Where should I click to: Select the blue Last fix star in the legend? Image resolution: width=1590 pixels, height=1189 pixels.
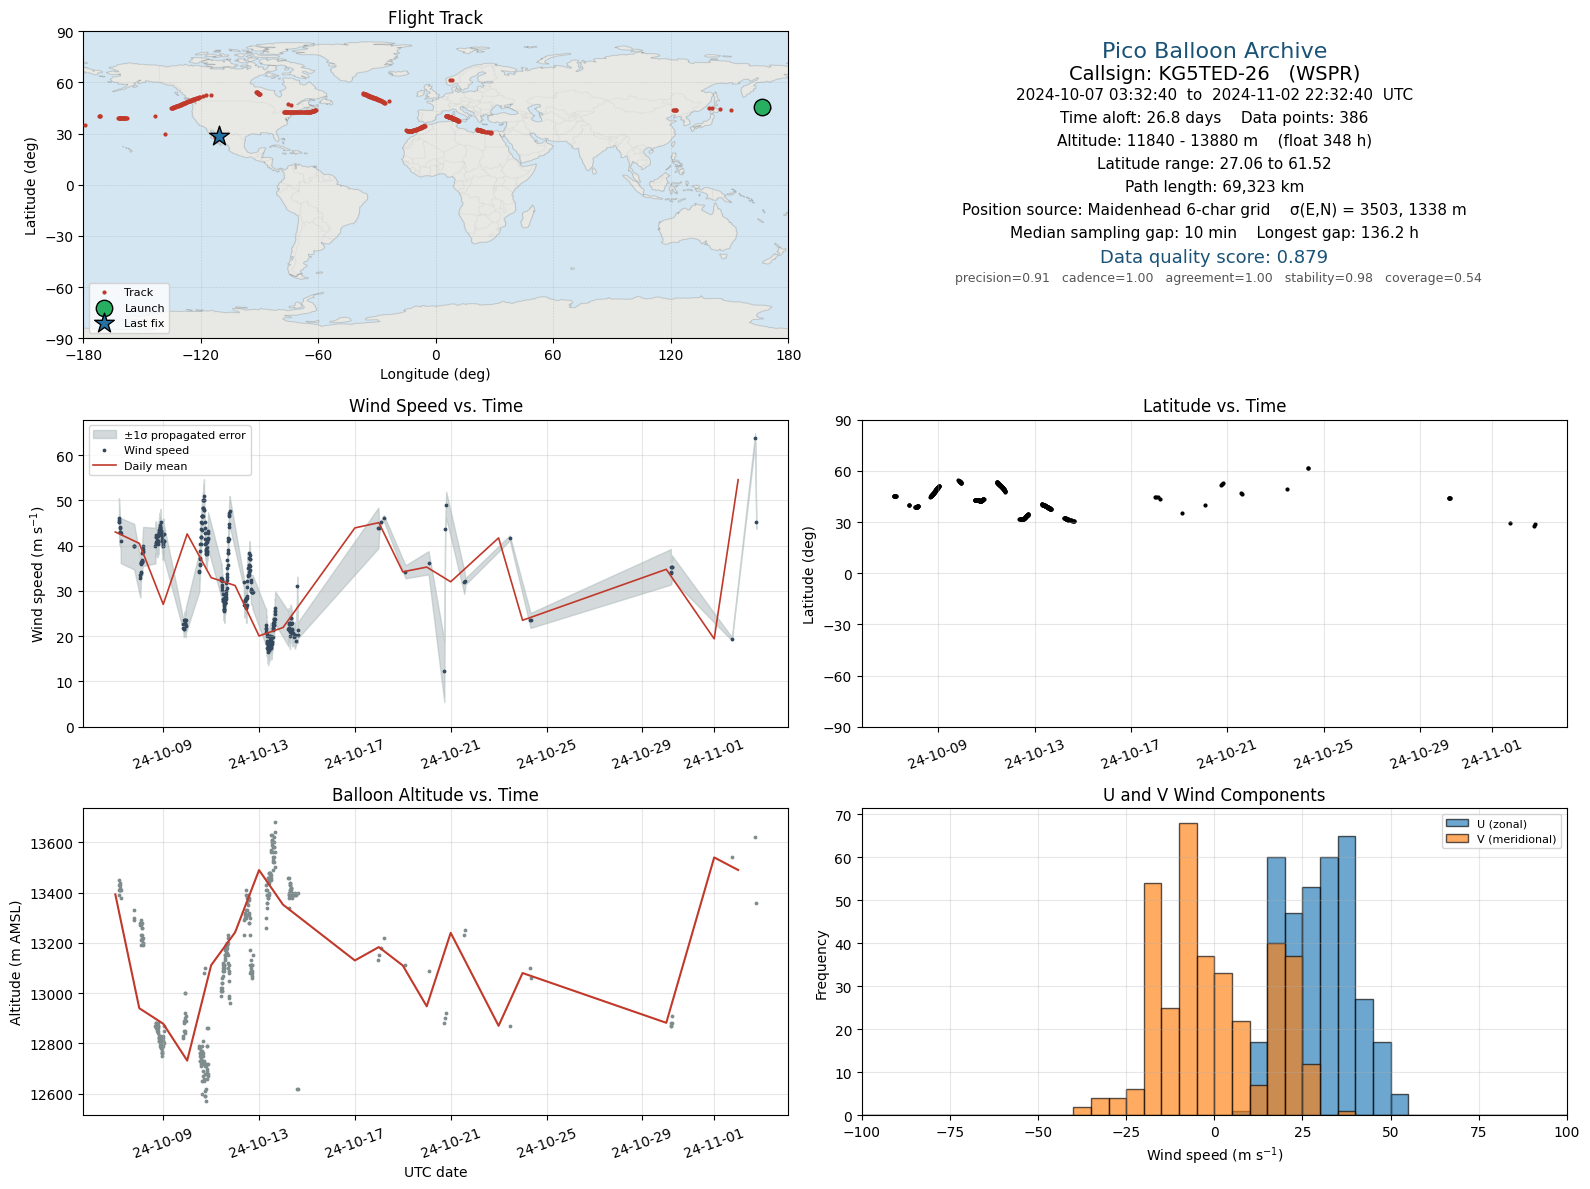(104, 323)
